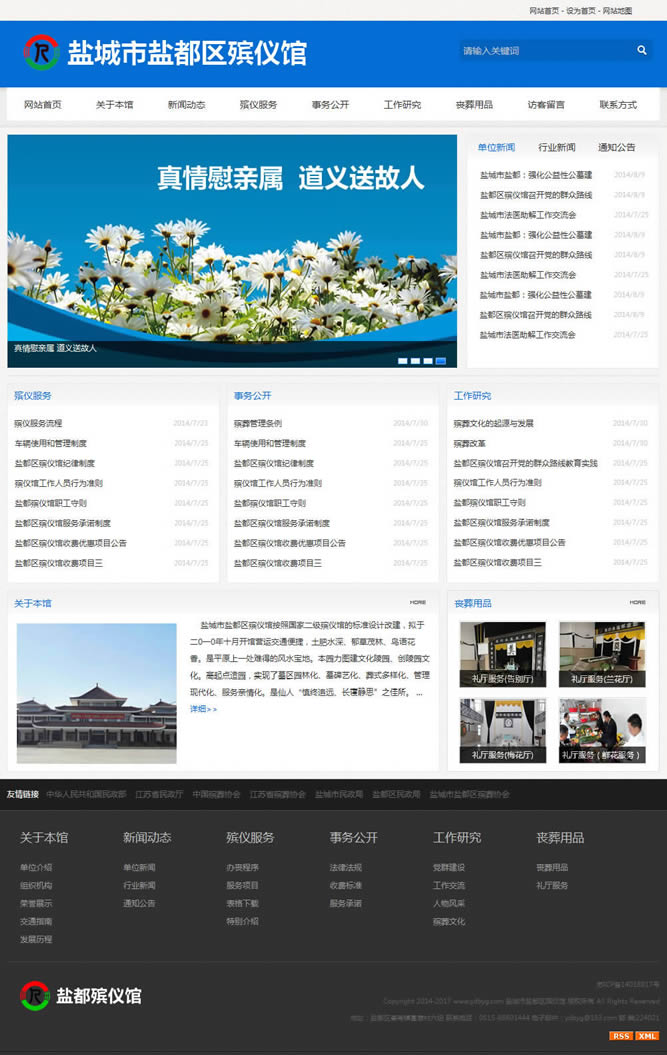Image resolution: width=667 pixels, height=1055 pixels.
Task: Open 殡葬文化 in the footer
Action: (x=449, y=921)
